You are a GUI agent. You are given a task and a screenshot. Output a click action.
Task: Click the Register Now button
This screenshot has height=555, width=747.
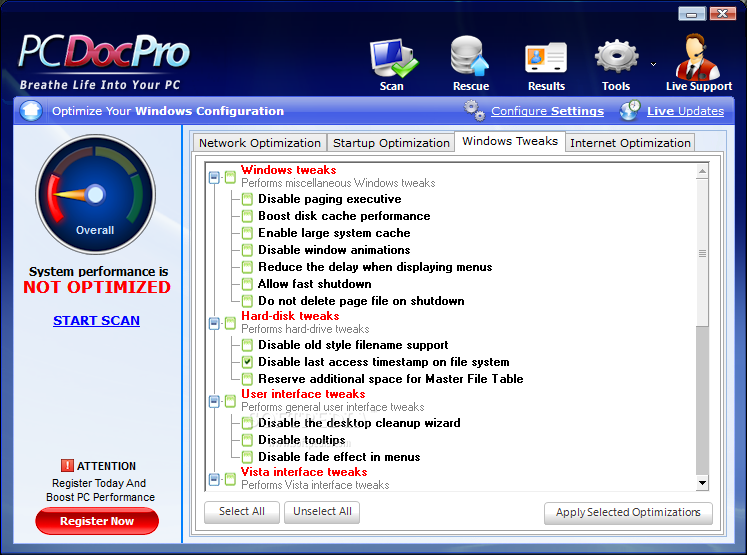click(x=97, y=521)
